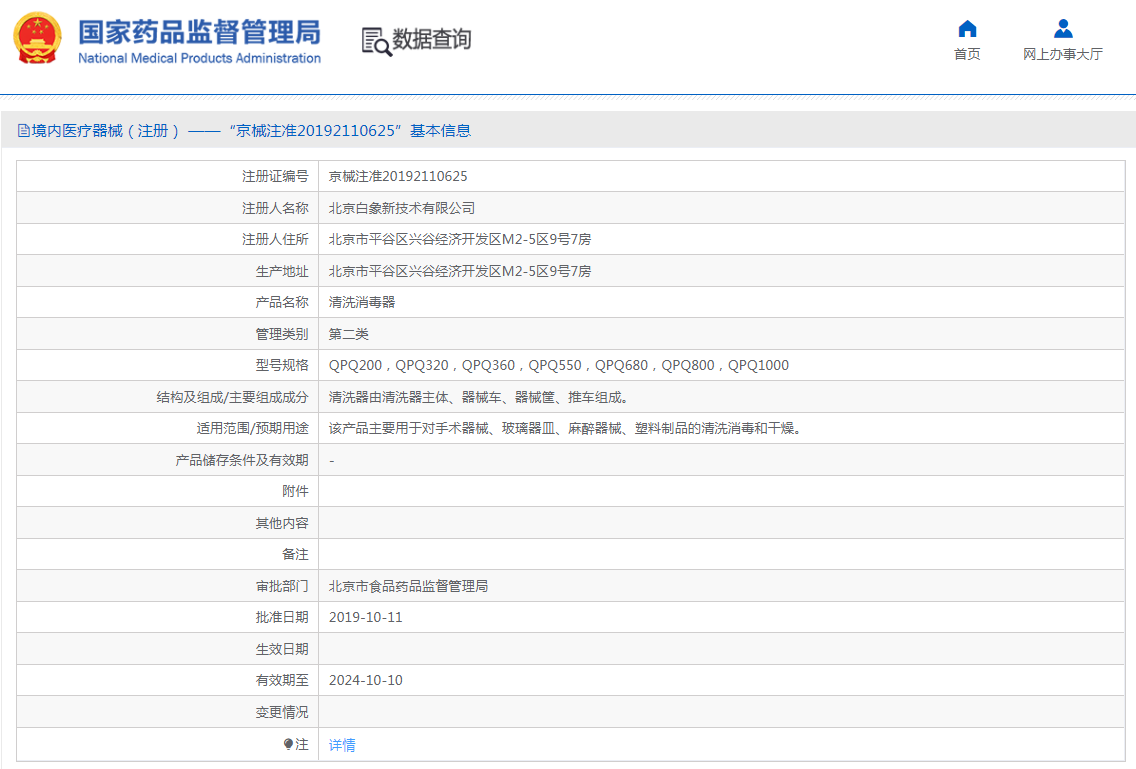Image resolution: width=1136 pixels, height=769 pixels.
Task: Click the 批准日期 date 2019-10-11
Action: tap(368, 617)
